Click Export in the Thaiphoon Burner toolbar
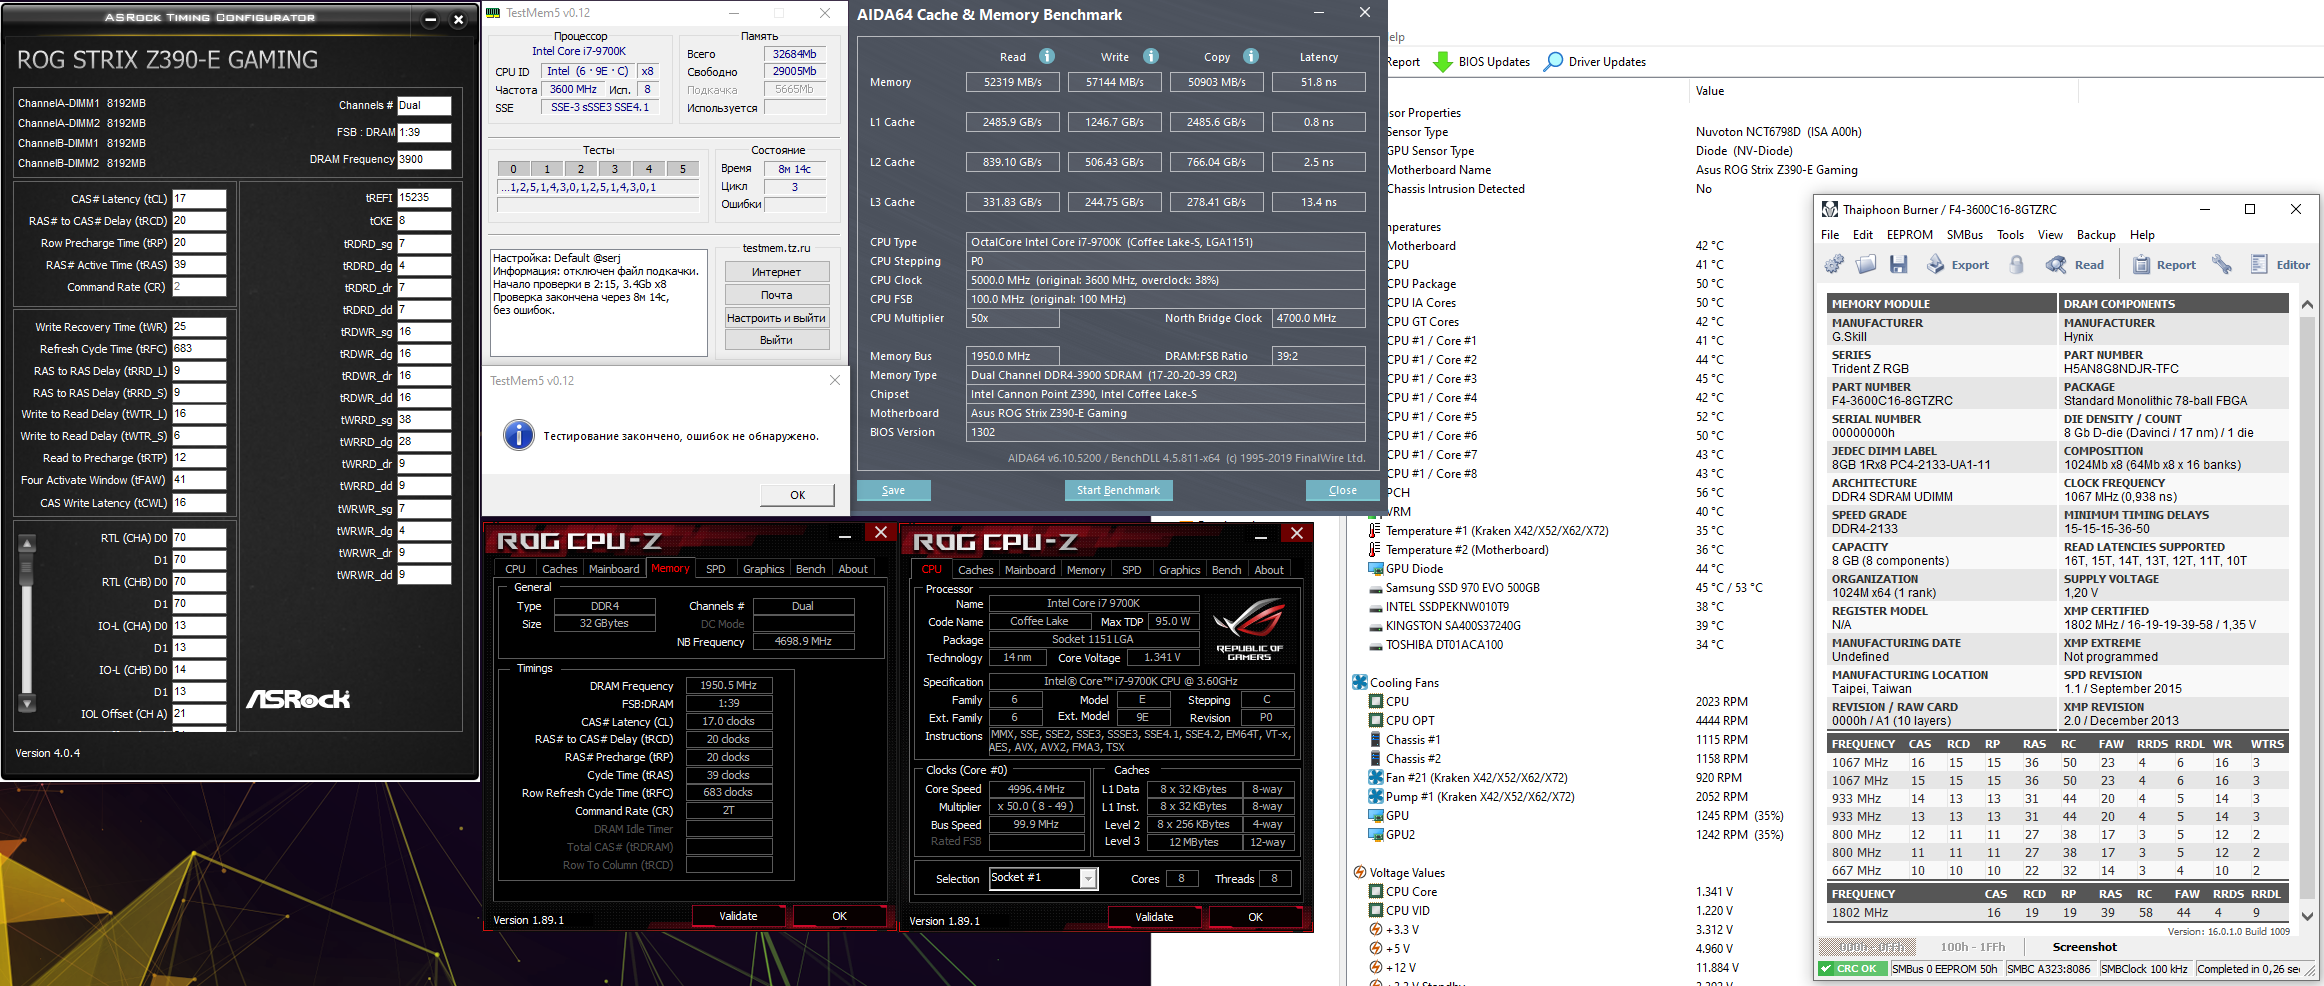Screen dimensions: 2324x986 [1958, 265]
